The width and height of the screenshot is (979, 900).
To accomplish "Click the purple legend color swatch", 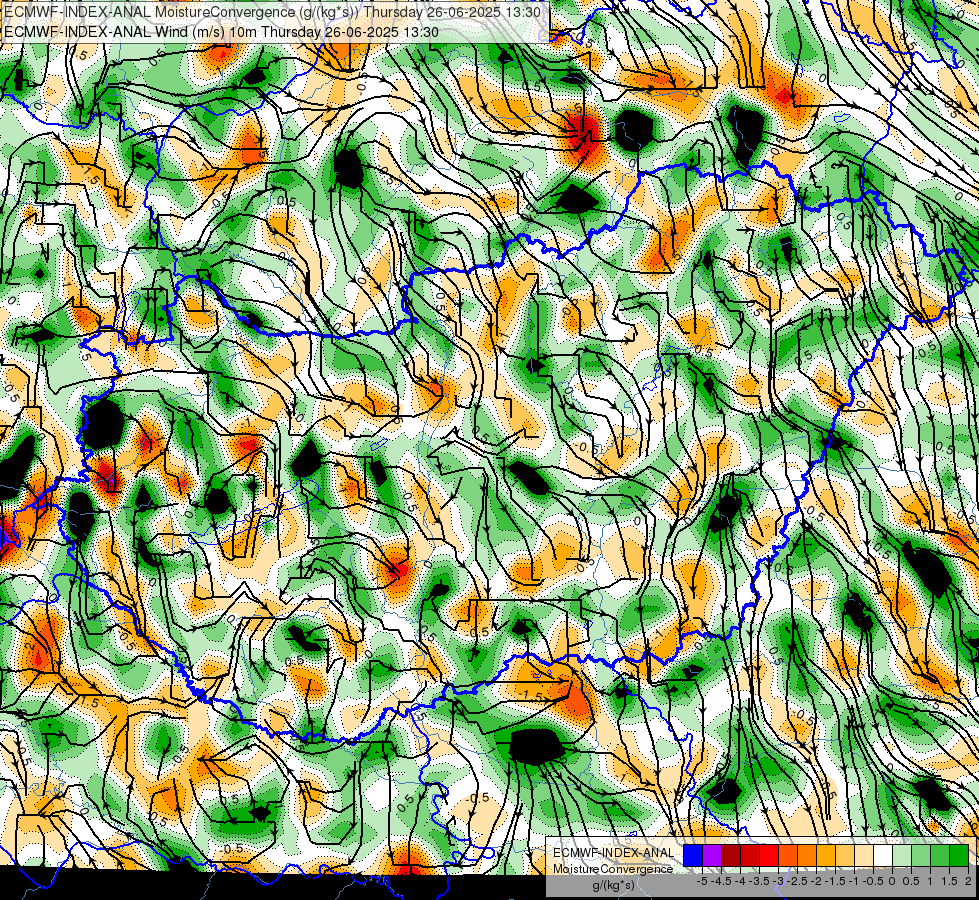I will point(712,855).
